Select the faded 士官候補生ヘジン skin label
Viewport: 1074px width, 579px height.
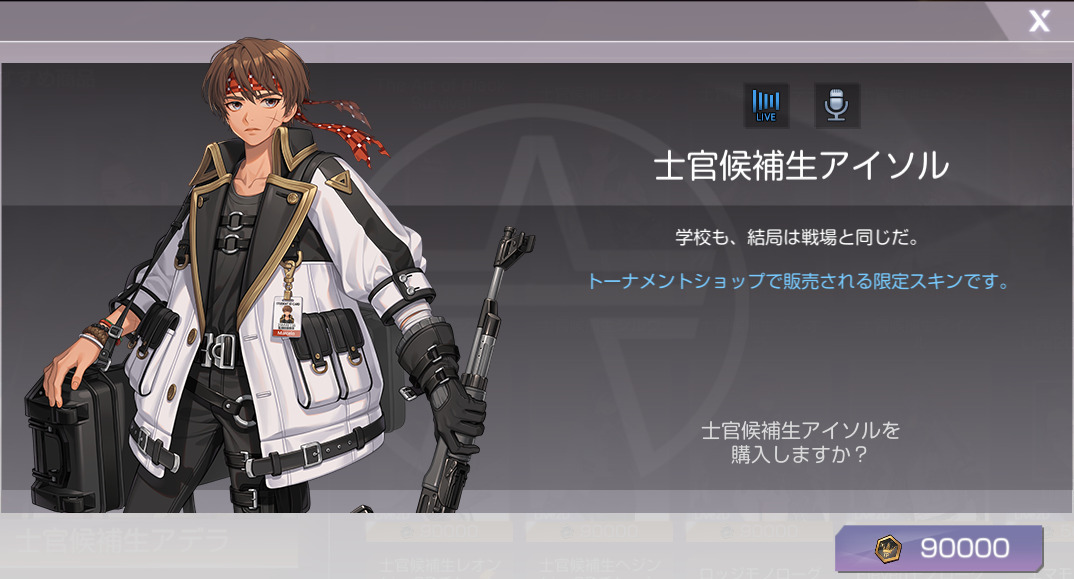tap(600, 566)
